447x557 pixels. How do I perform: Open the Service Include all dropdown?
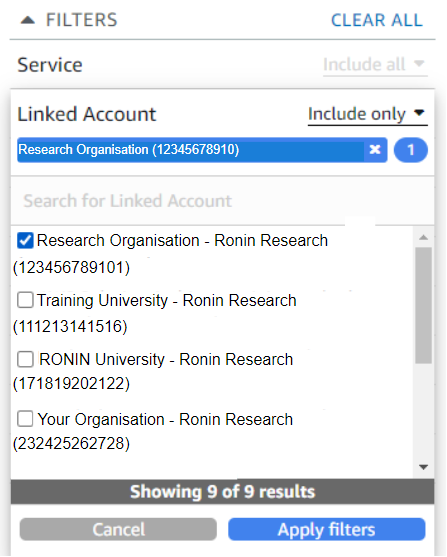(x=375, y=65)
